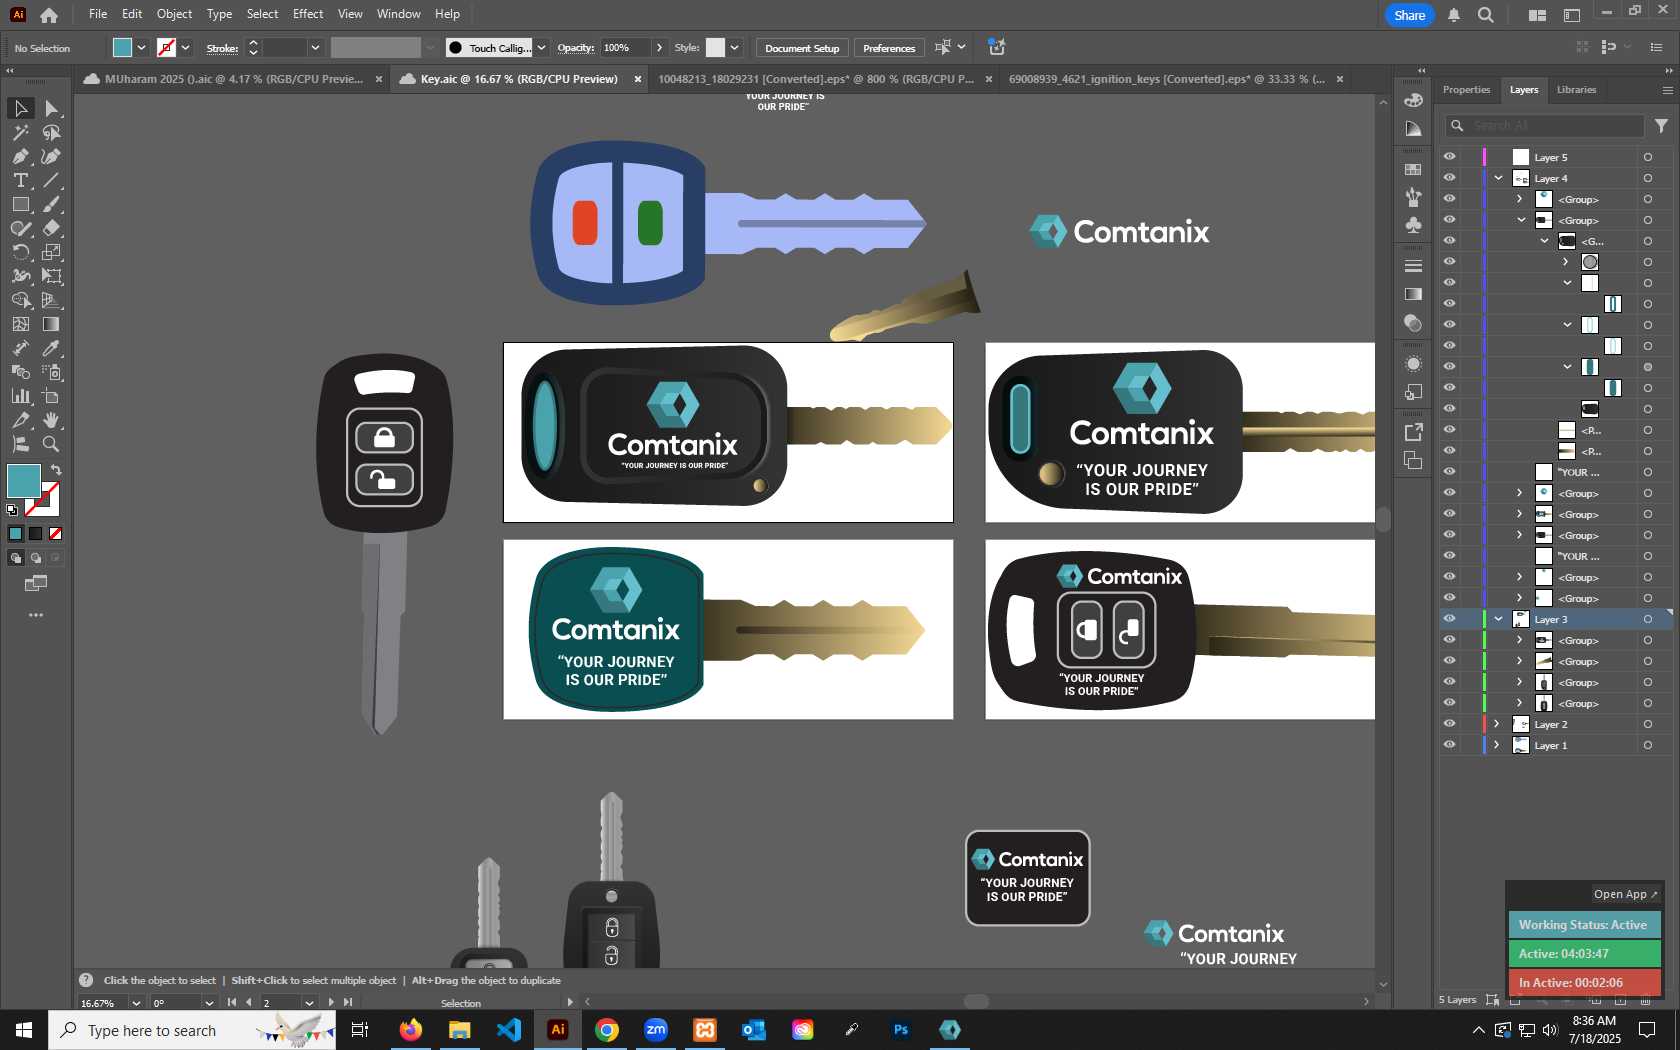Open the Asset Export panel icon
Screen dimensions: 1680x1050
tap(1413, 432)
